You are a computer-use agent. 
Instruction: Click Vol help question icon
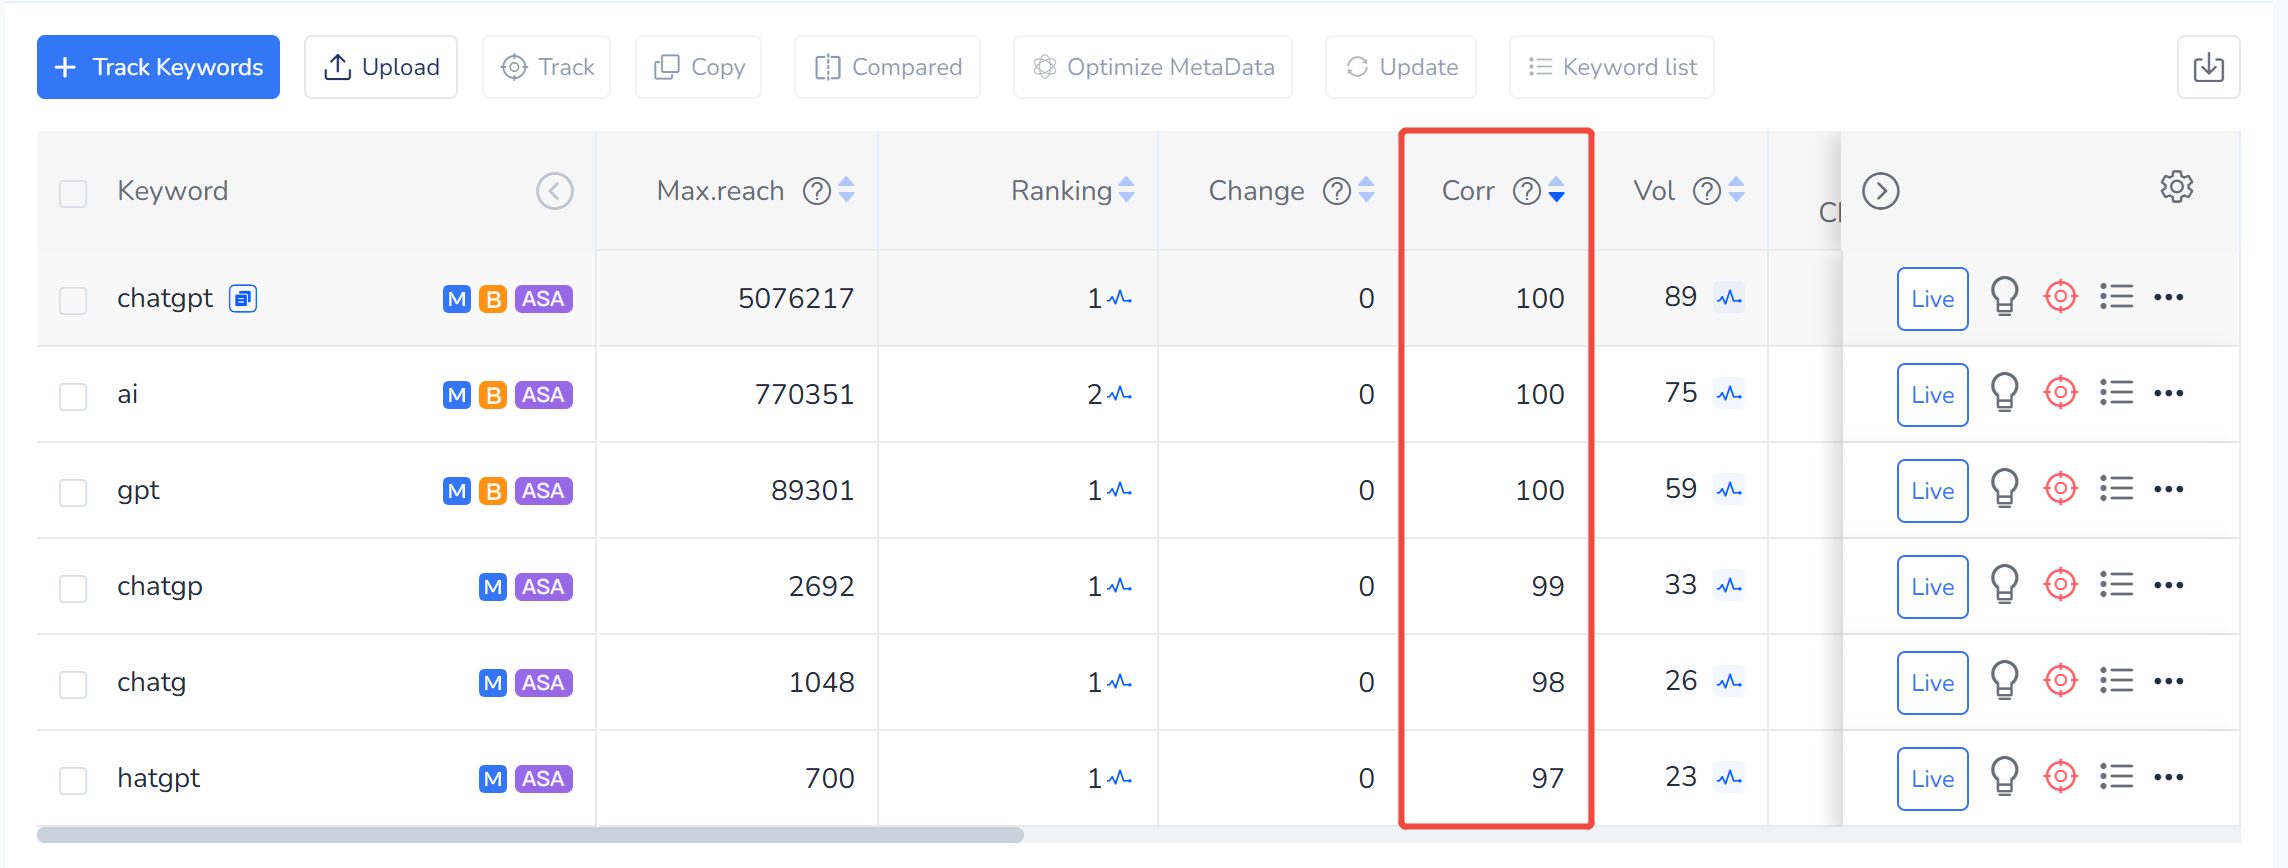[1707, 191]
